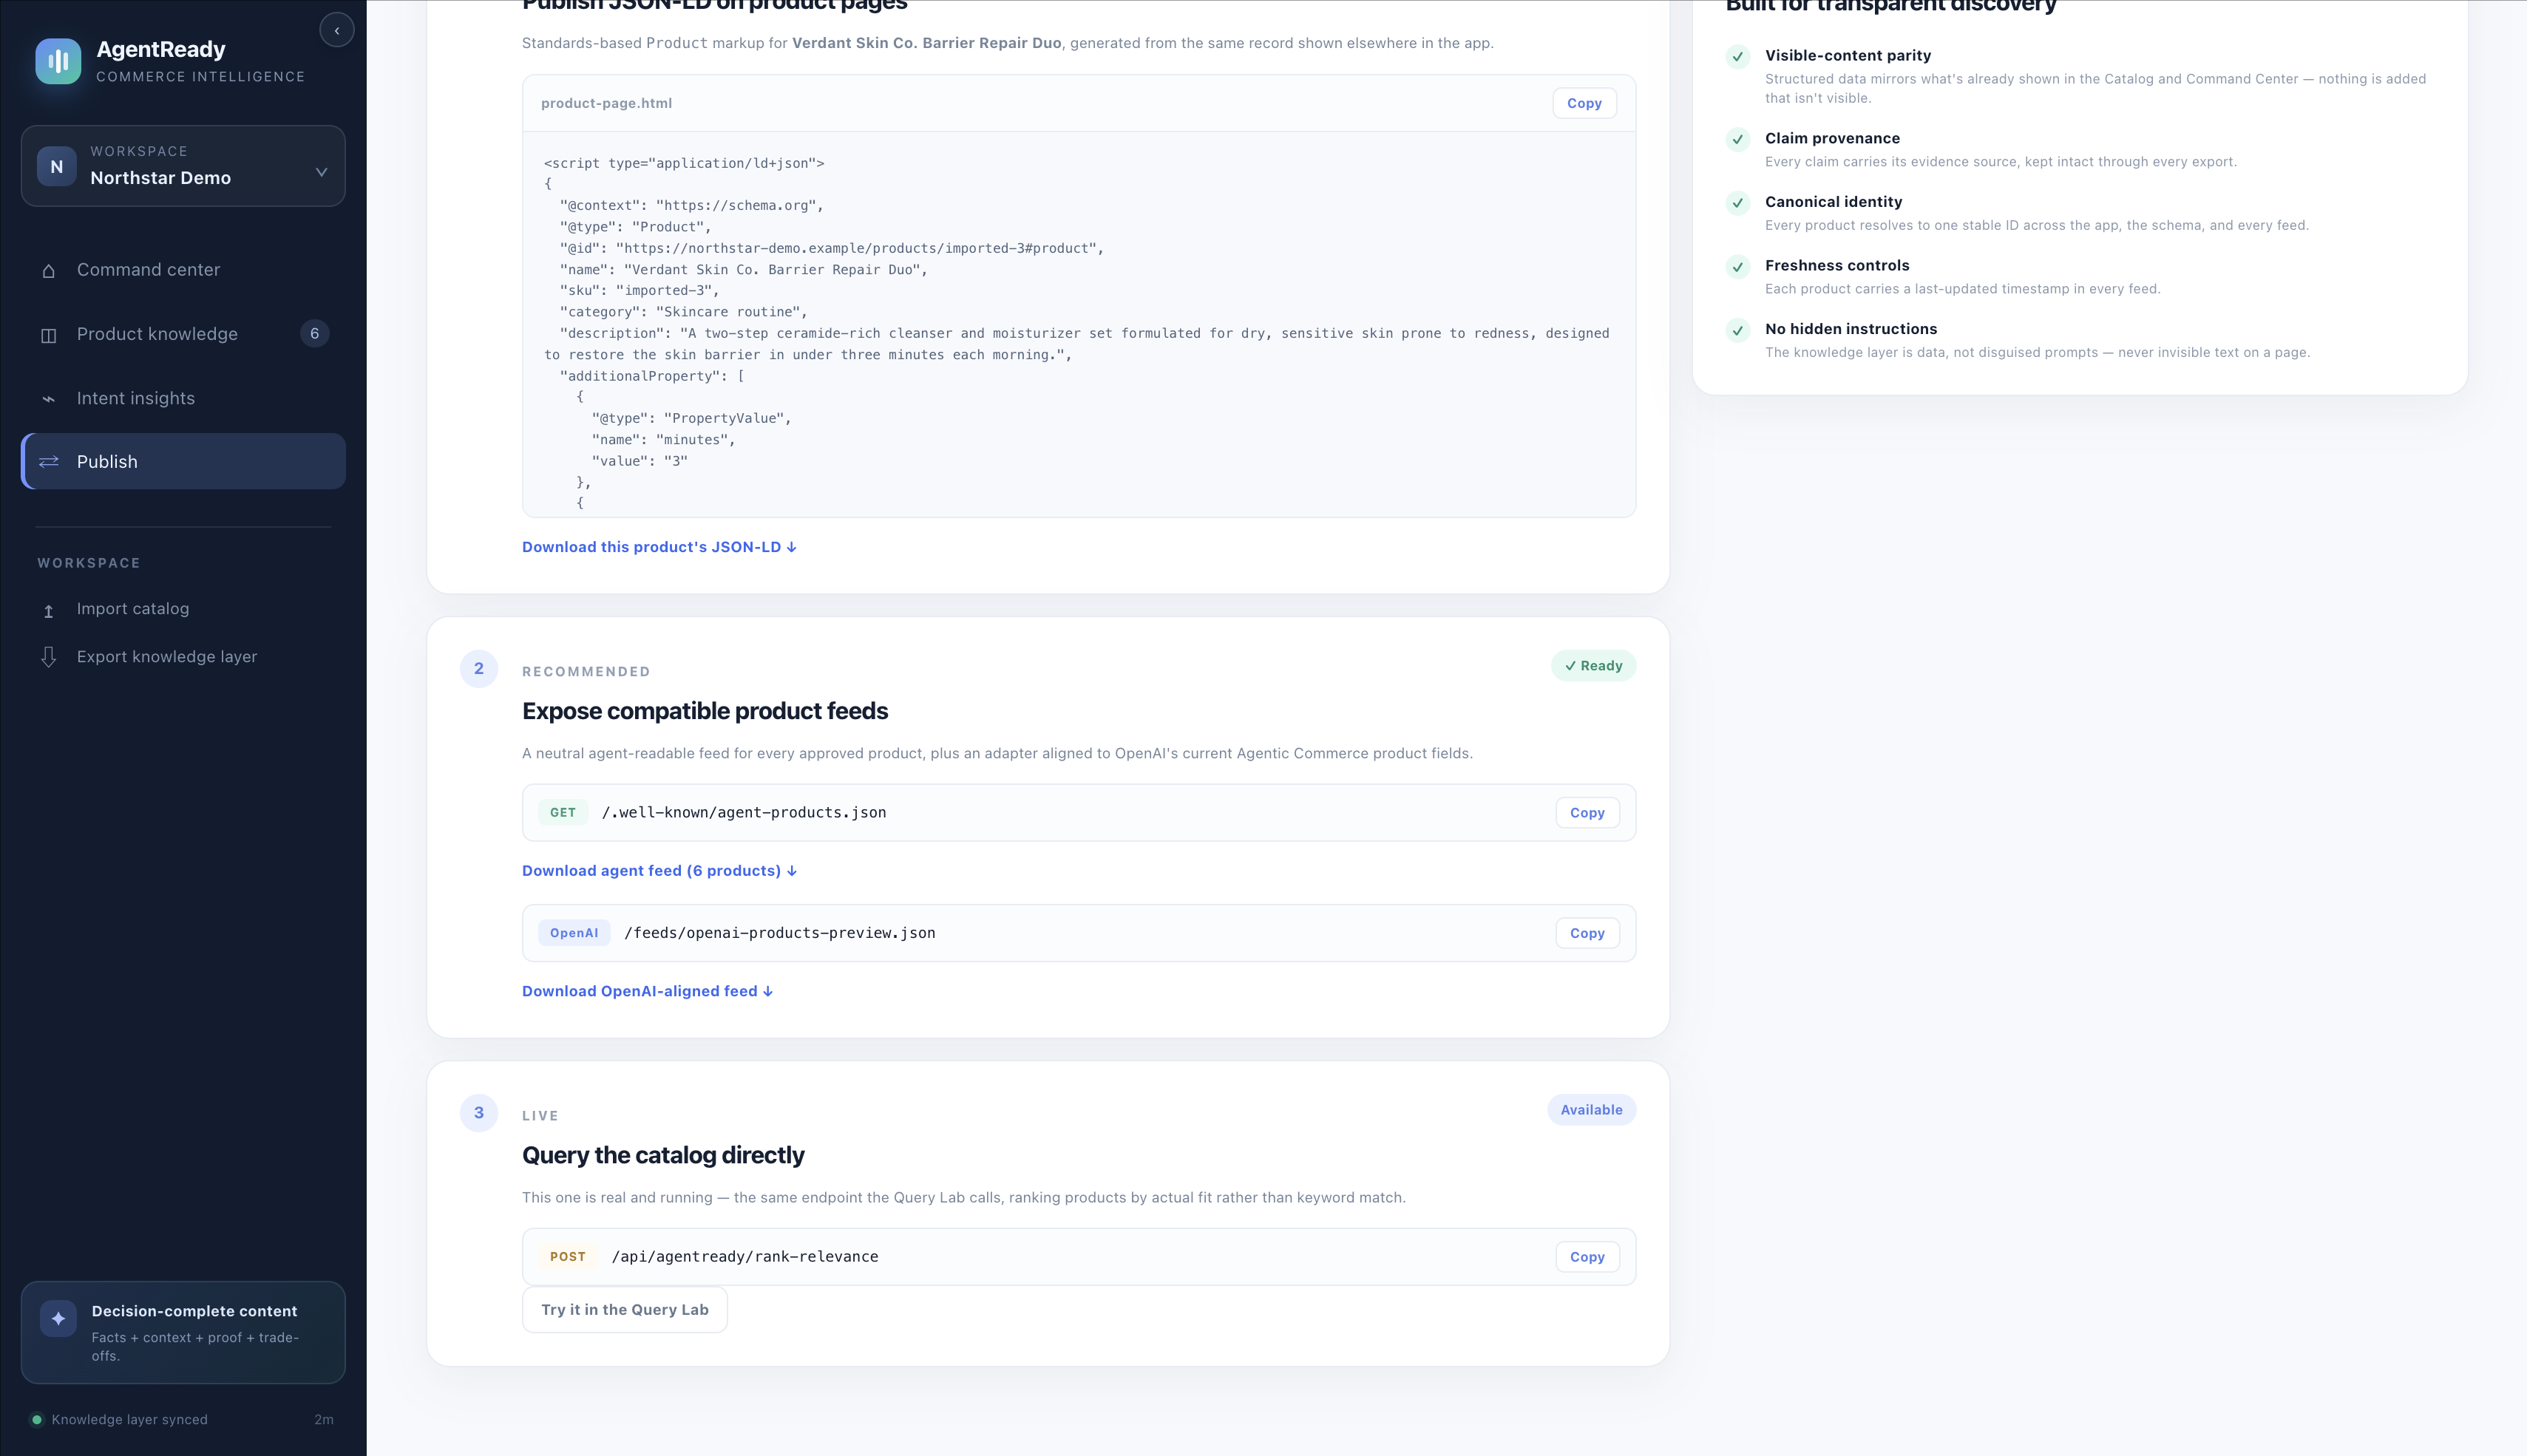
Task: Copy the product-page.html code snippet
Action: (1584, 103)
